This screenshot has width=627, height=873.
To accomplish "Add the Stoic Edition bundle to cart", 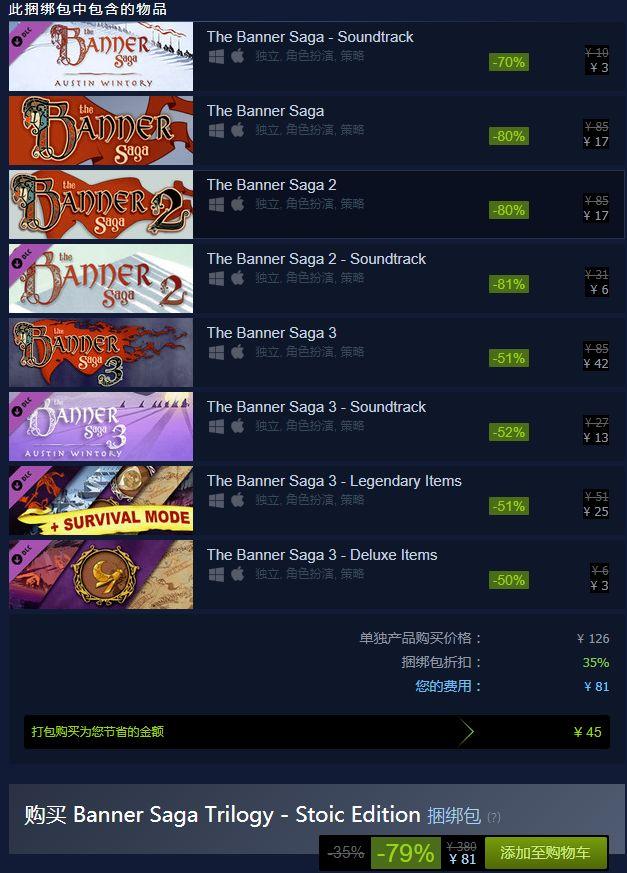I will [545, 852].
